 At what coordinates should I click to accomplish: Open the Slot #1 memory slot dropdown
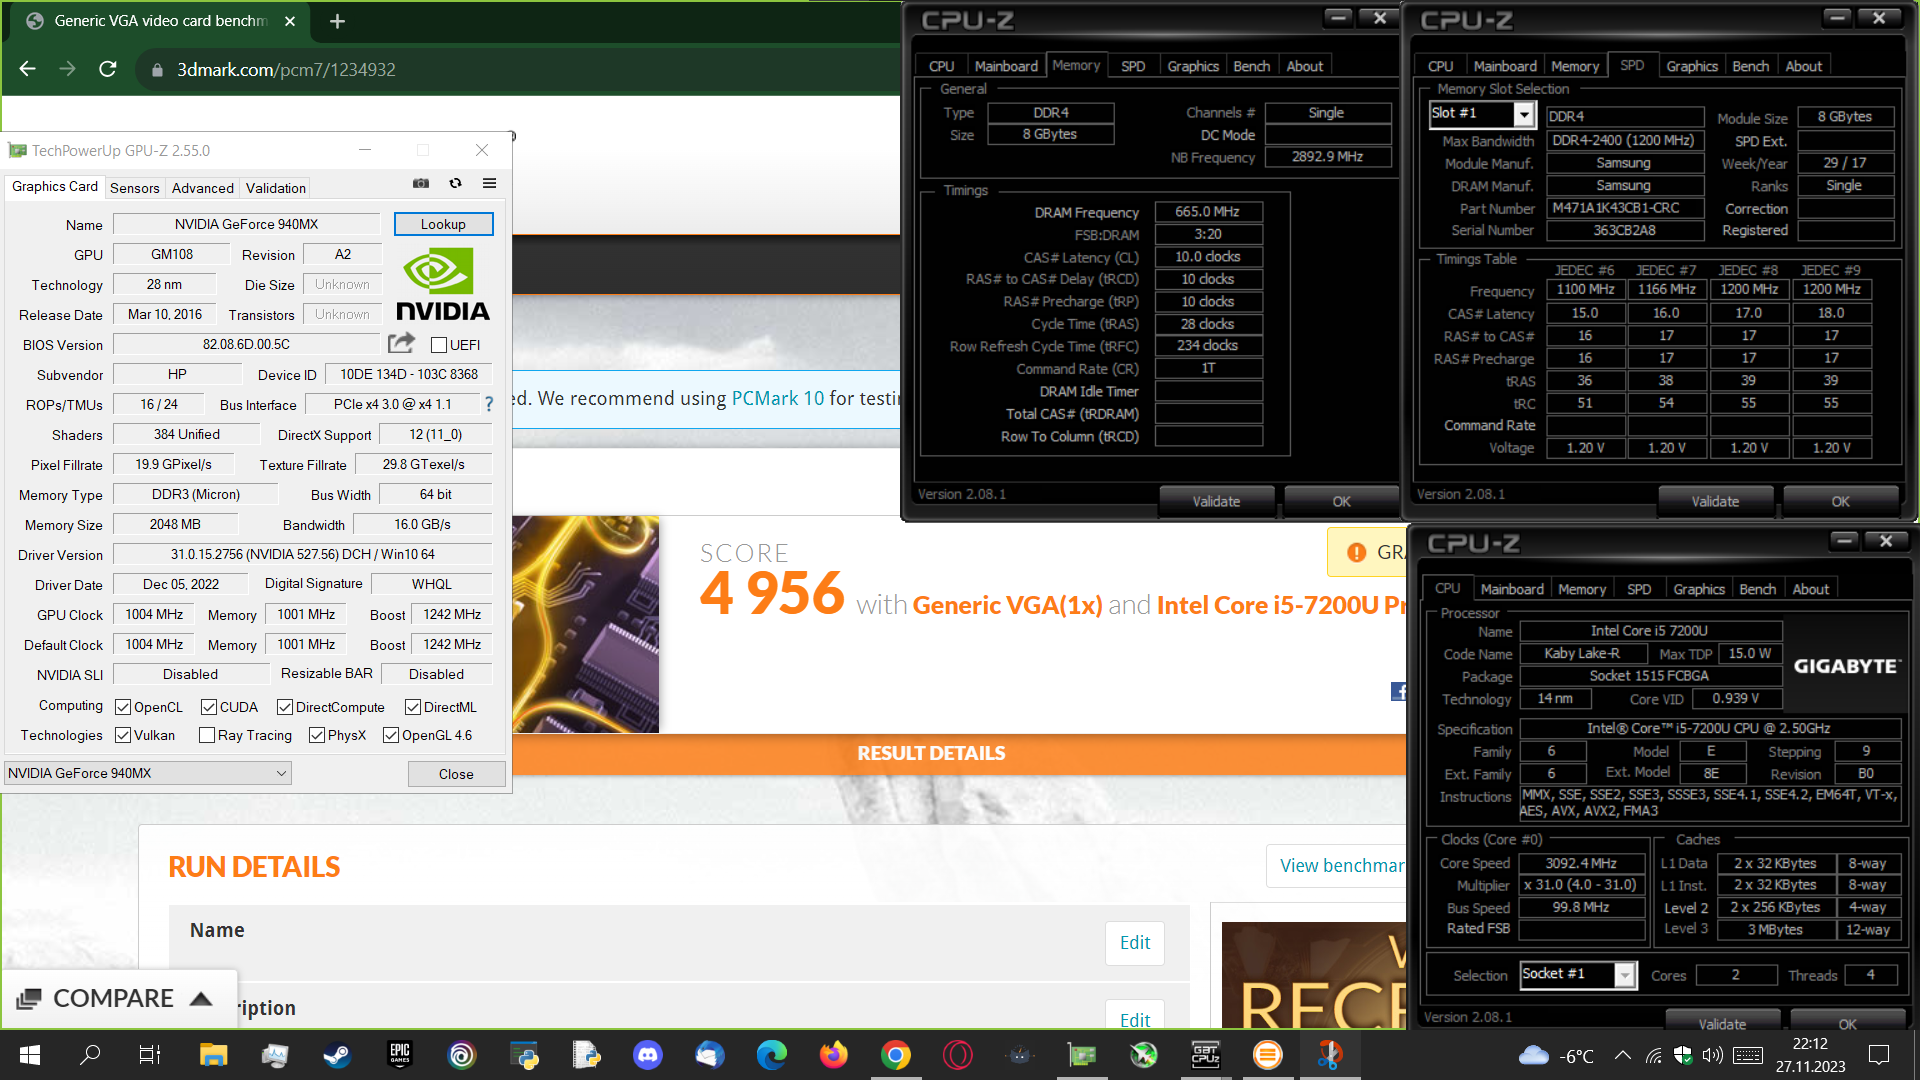click(x=1524, y=115)
